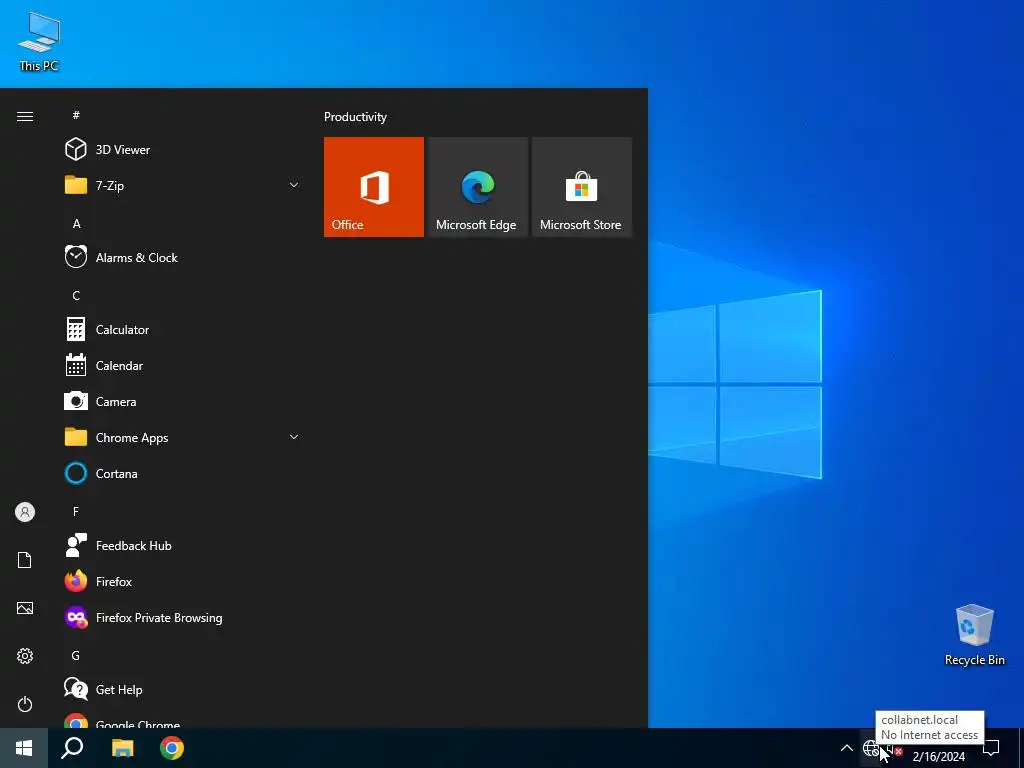Open the Pictures shortcut in Start sidebar
1024x768 pixels.
point(25,608)
